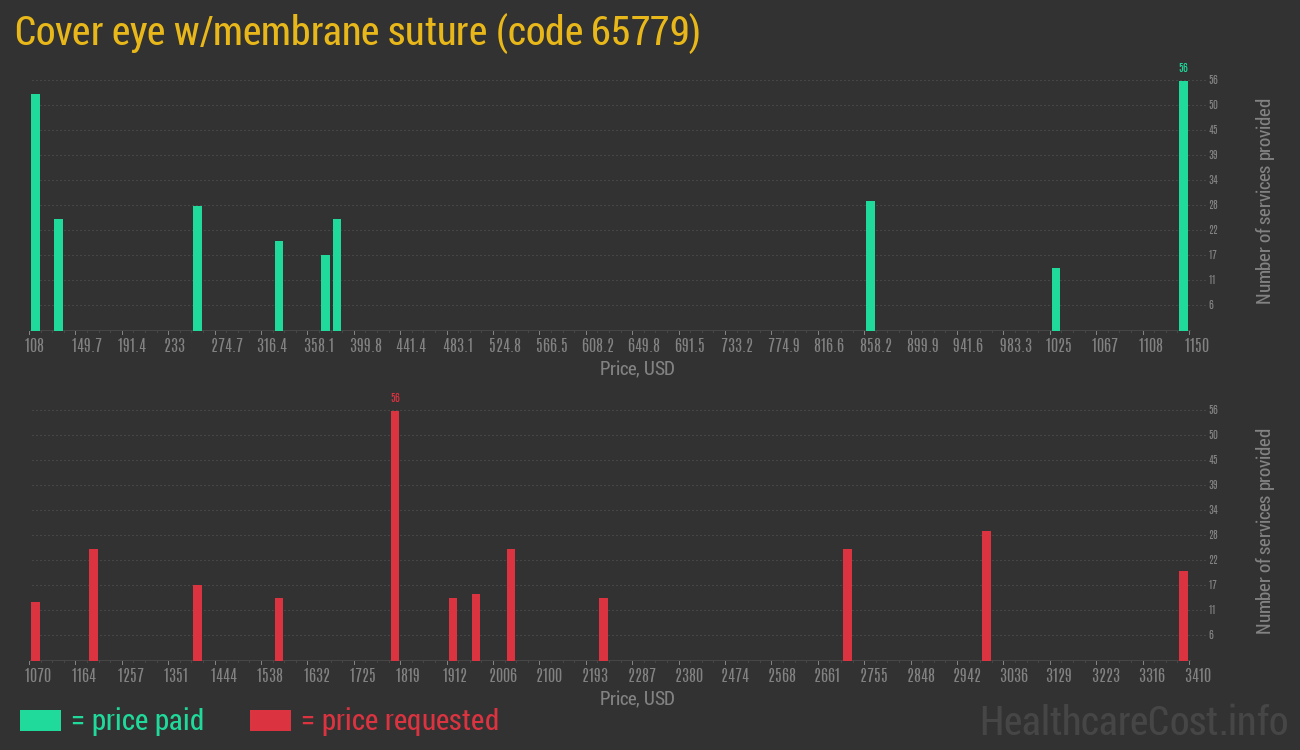Click the green bar near price 858.2
Image resolution: width=1300 pixels, height=750 pixels.
click(x=870, y=265)
